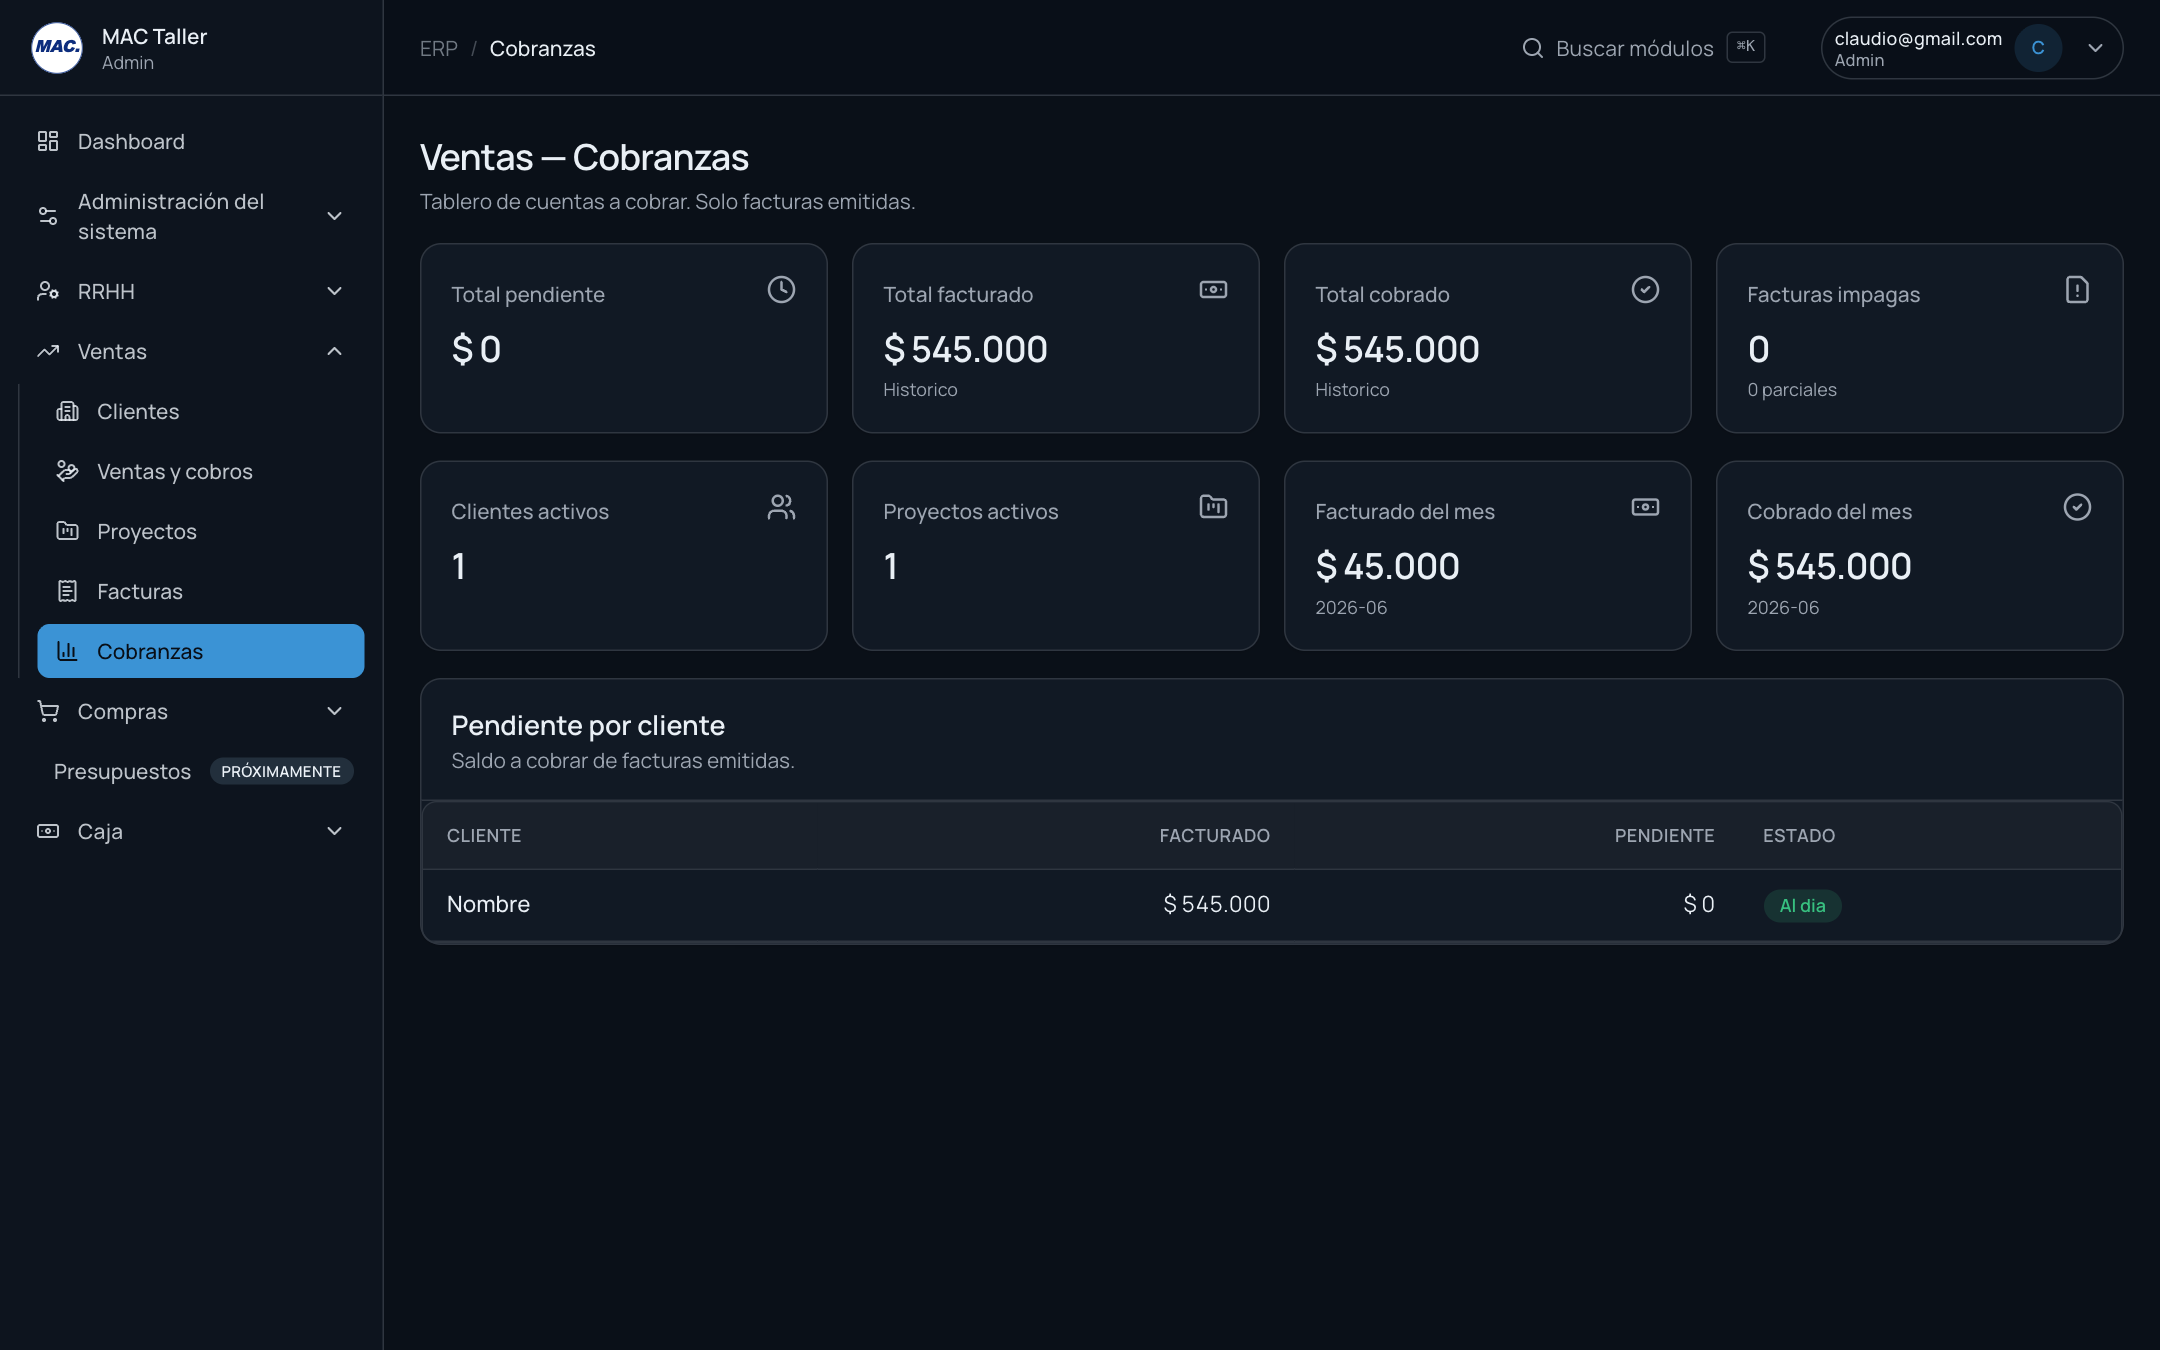The width and height of the screenshot is (2160, 1350).
Task: Click the Compras shopping cart icon
Action: [x=48, y=711]
